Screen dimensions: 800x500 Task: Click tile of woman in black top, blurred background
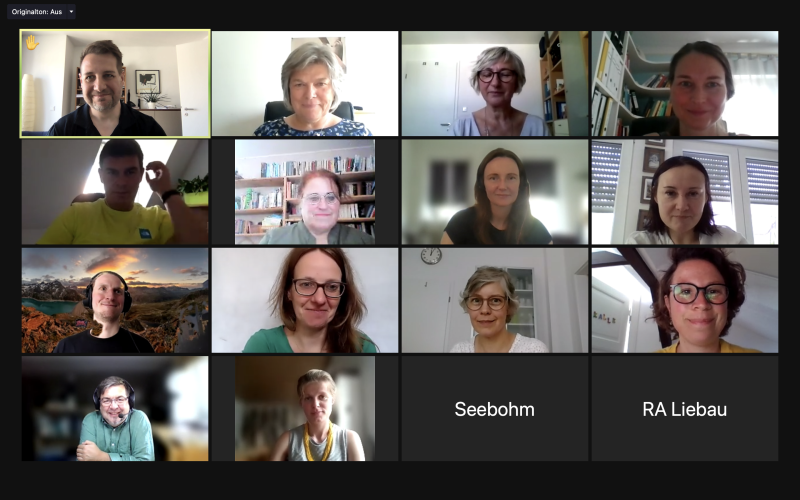[494, 192]
